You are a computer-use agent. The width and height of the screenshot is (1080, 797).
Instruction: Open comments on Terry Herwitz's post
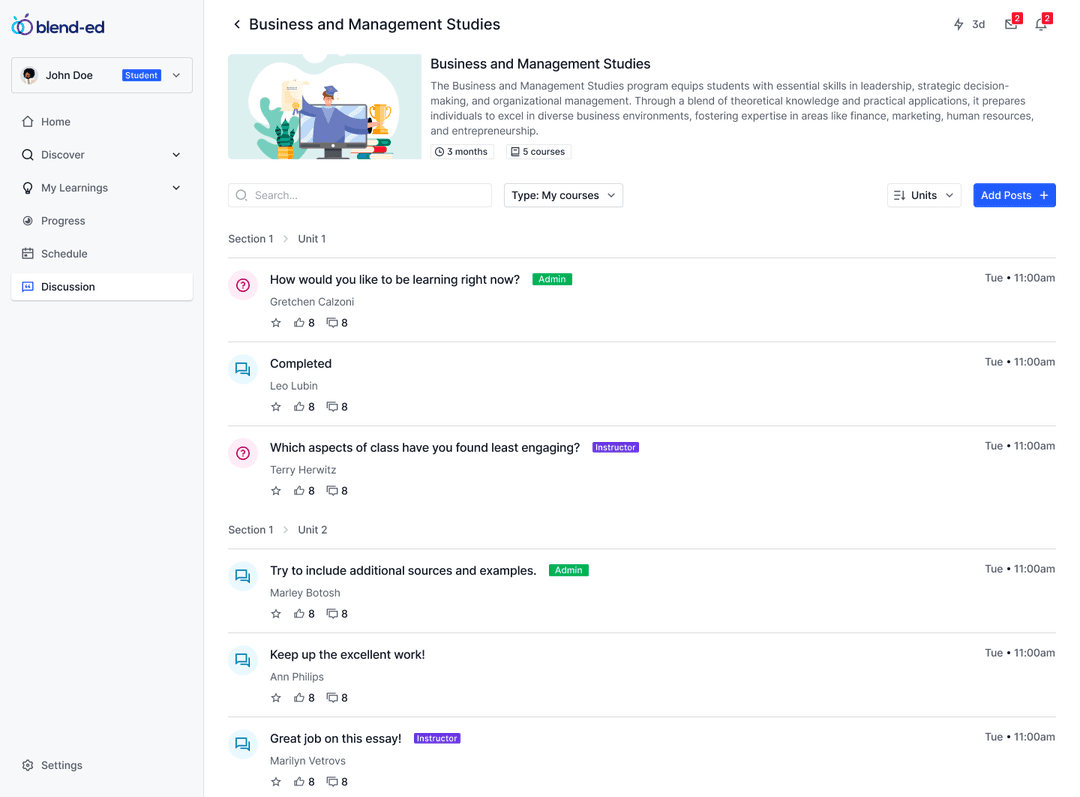click(x=337, y=491)
